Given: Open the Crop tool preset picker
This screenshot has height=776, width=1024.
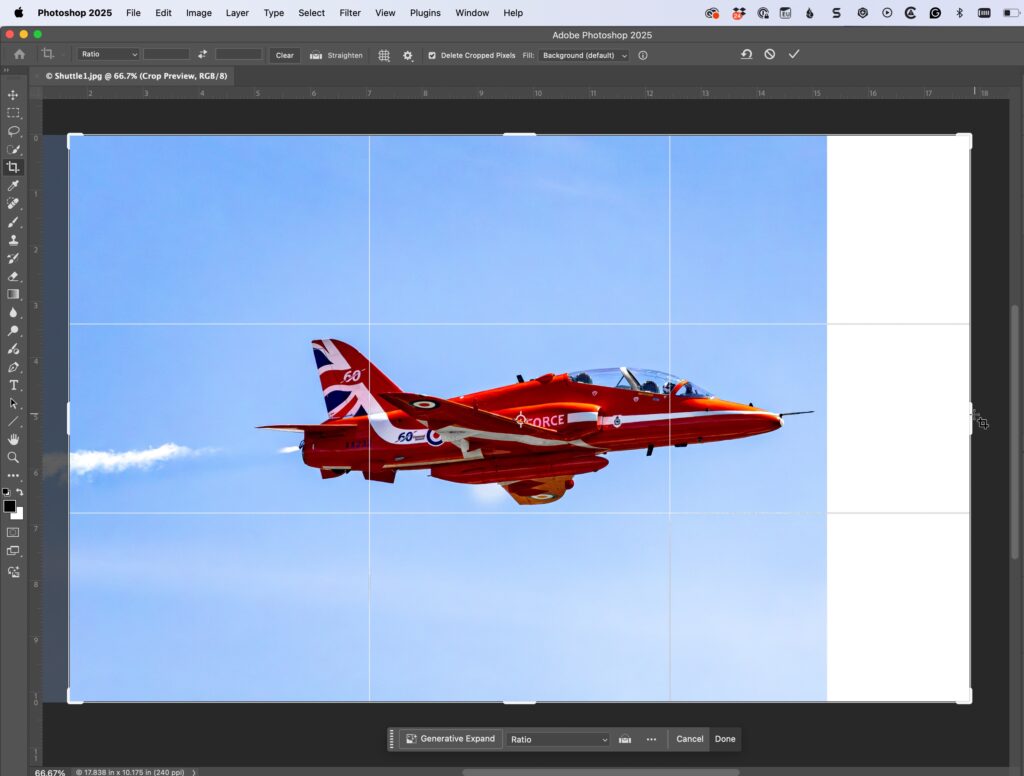Looking at the screenshot, I should click(x=48, y=55).
